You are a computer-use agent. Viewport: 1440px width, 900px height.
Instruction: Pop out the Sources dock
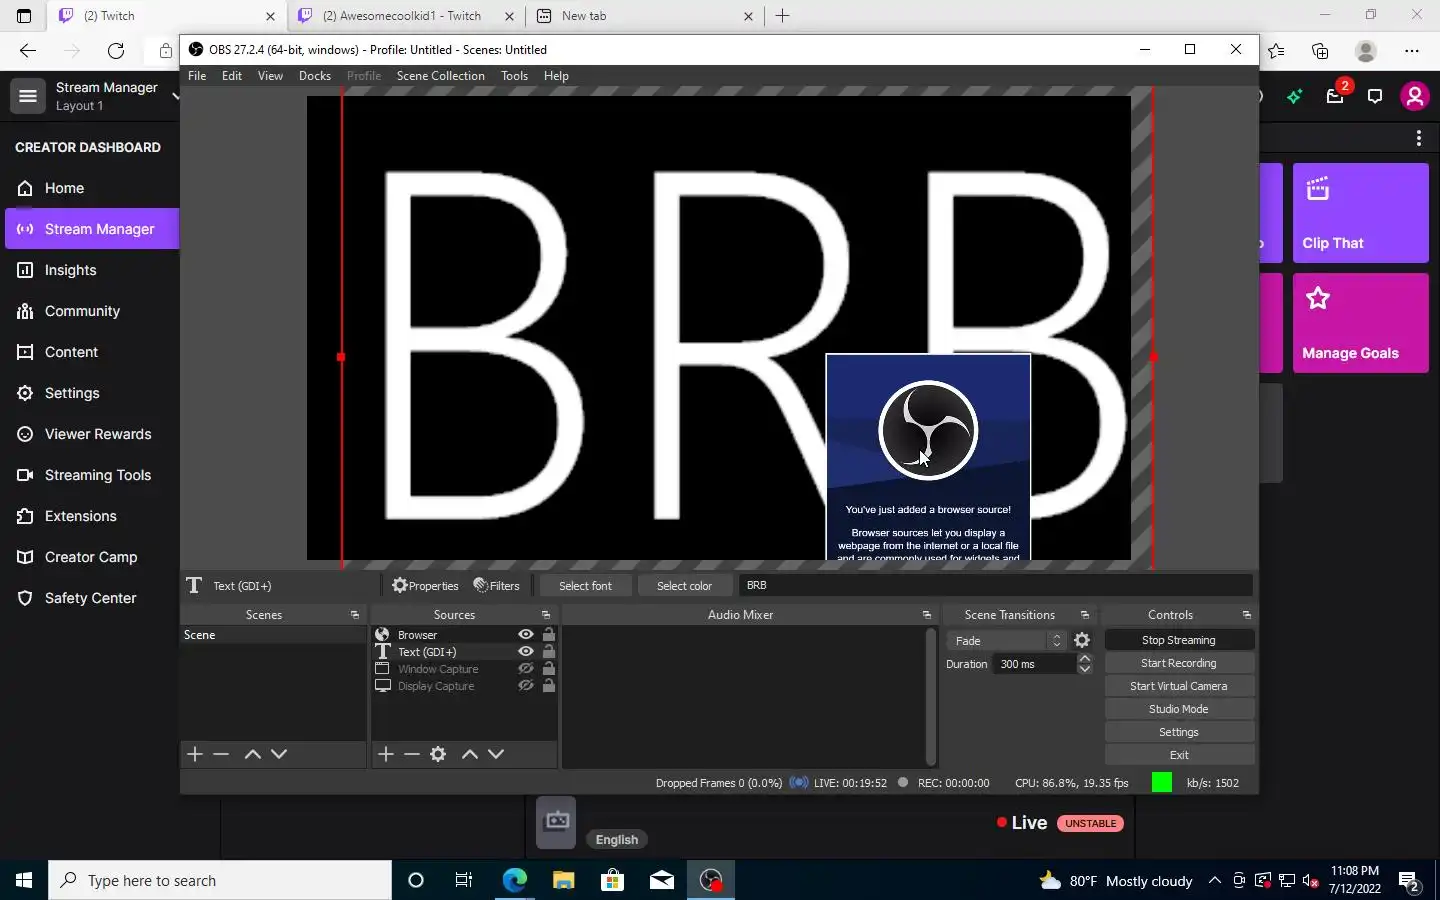(546, 615)
